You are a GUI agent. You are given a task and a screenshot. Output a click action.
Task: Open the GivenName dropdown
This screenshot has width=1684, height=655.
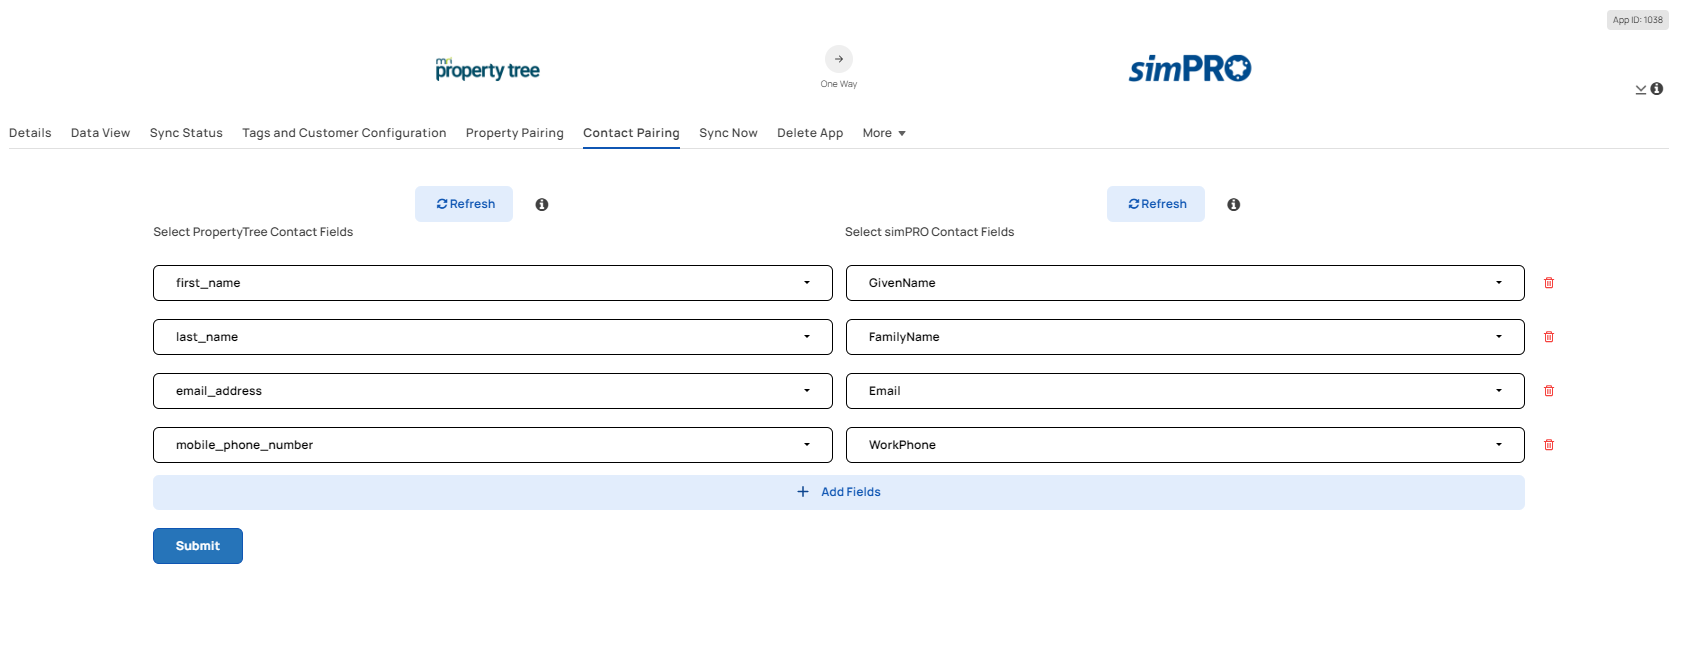1185,283
